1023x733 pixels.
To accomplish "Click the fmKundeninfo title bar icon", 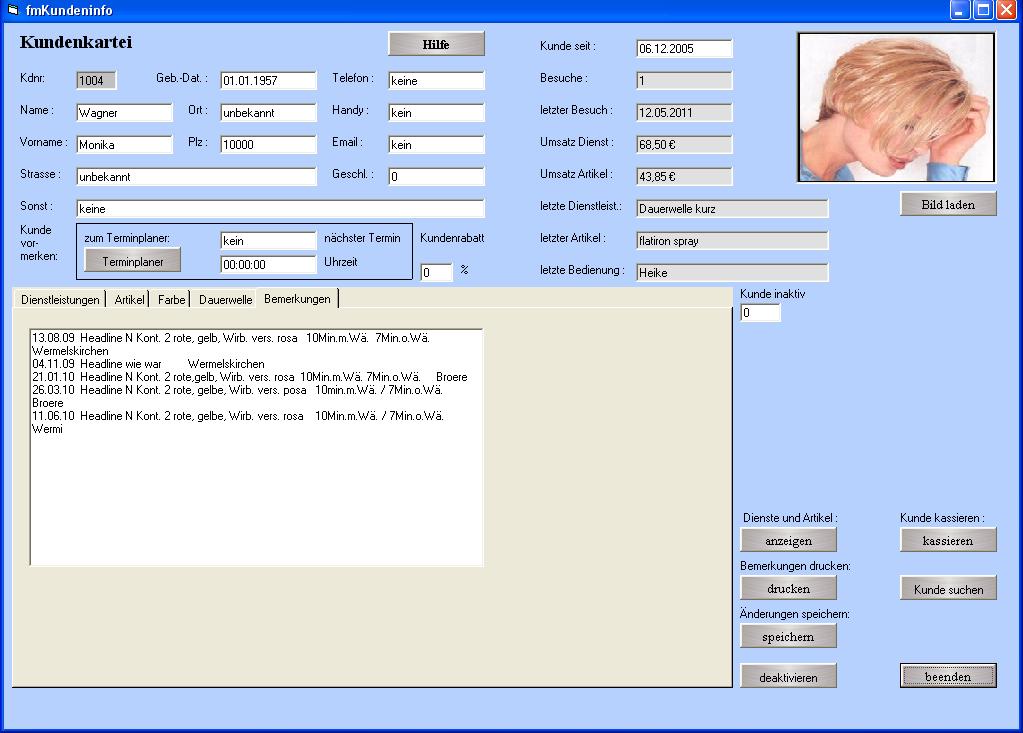I will click(13, 10).
